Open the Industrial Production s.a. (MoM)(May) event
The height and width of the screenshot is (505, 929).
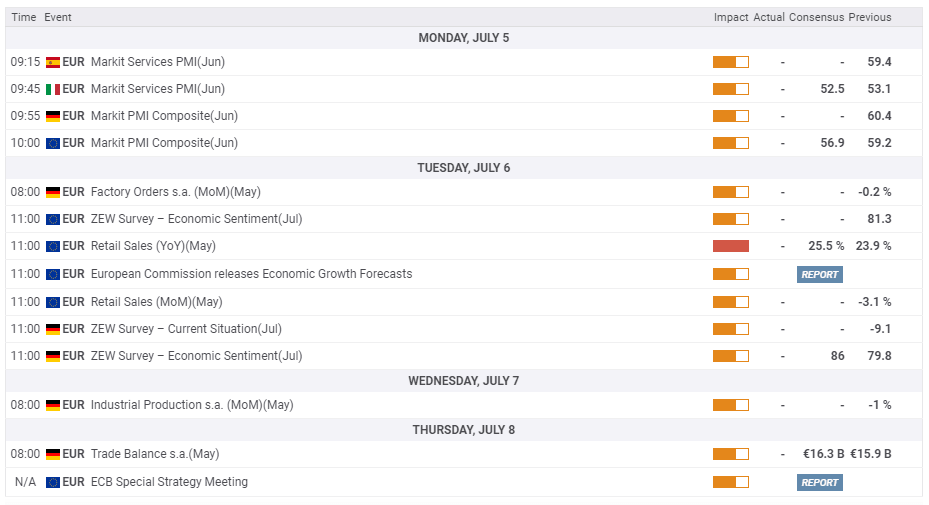click(x=192, y=405)
